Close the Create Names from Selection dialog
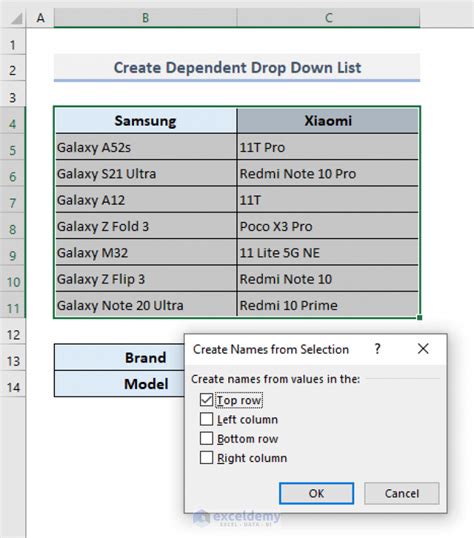Viewport: 474px width, 538px height. coord(423,349)
